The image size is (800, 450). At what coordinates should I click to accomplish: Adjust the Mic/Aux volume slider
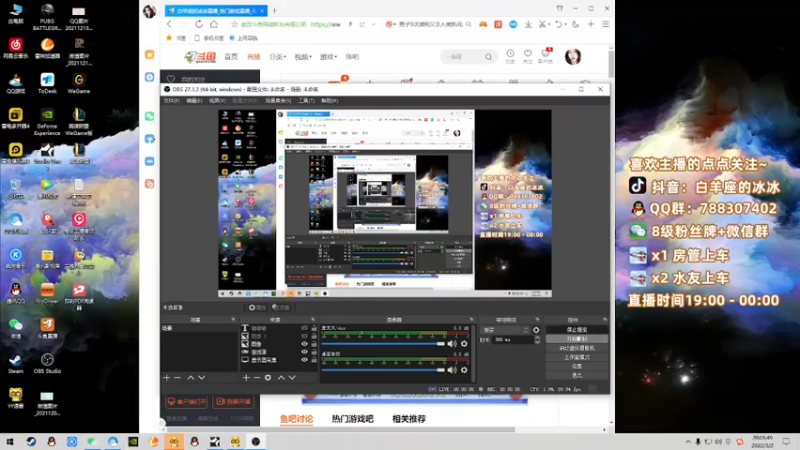pos(383,344)
